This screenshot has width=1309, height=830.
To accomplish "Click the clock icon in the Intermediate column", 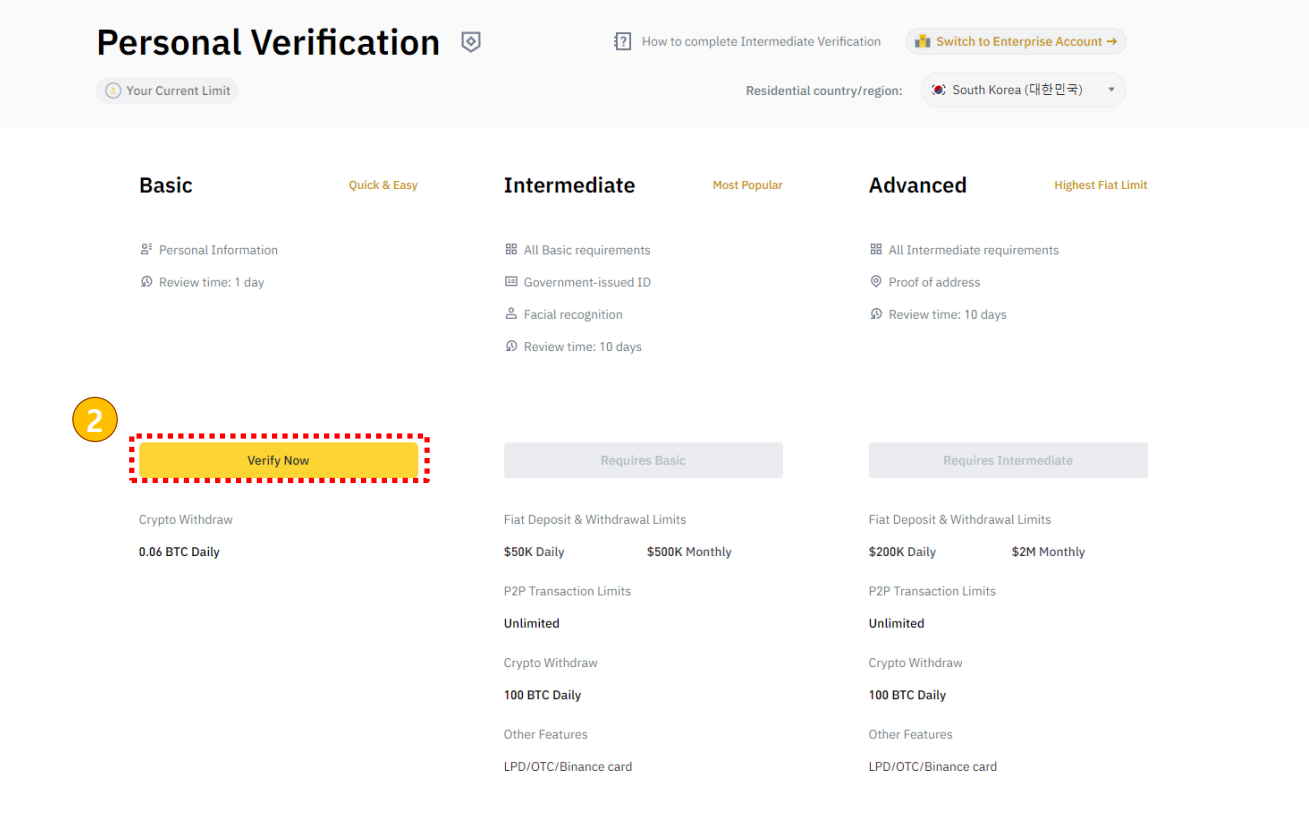I will (x=511, y=346).
